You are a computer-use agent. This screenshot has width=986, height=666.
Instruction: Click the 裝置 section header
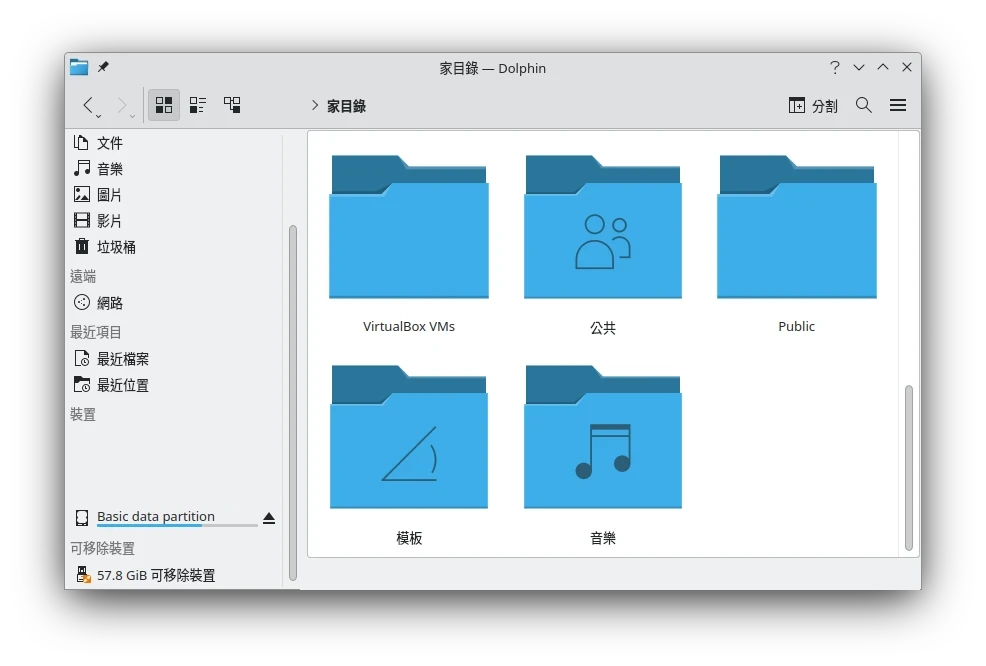click(82, 414)
